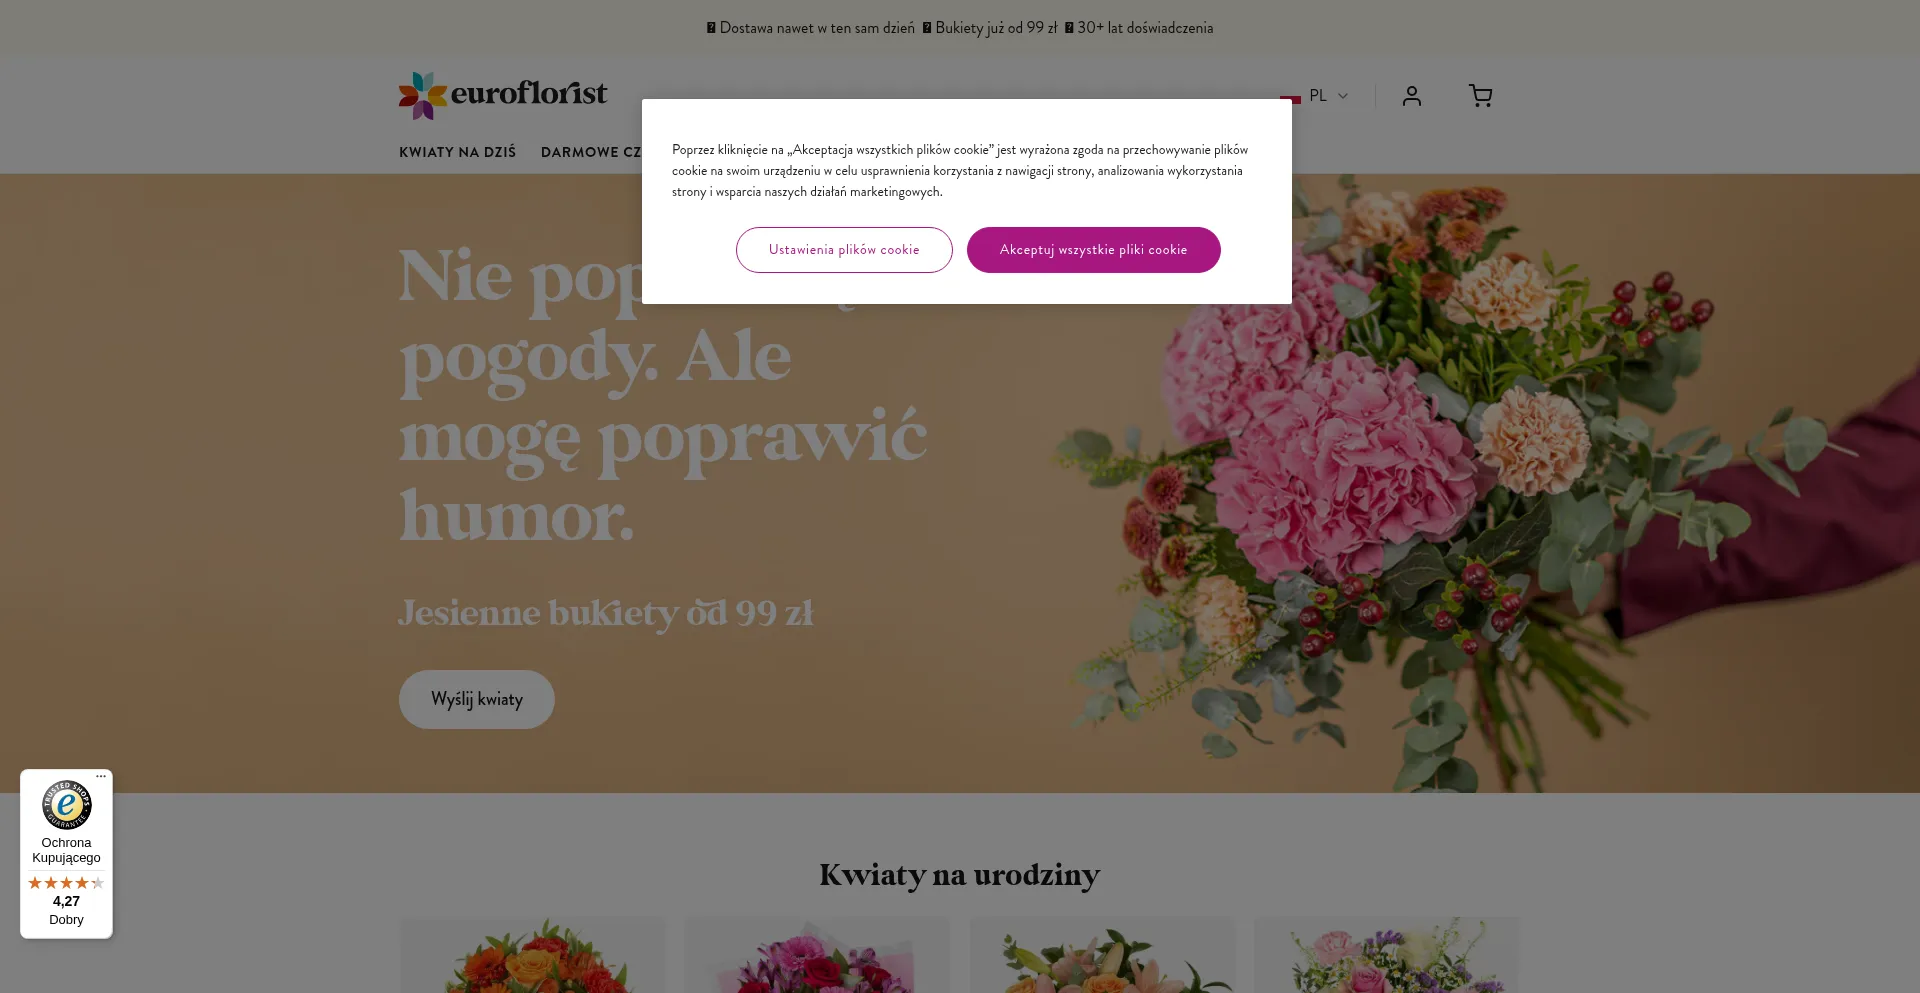The width and height of the screenshot is (1920, 993).
Task: Accept all cookies with Akceptuj wszystkie pliki cookie
Action: point(1093,250)
